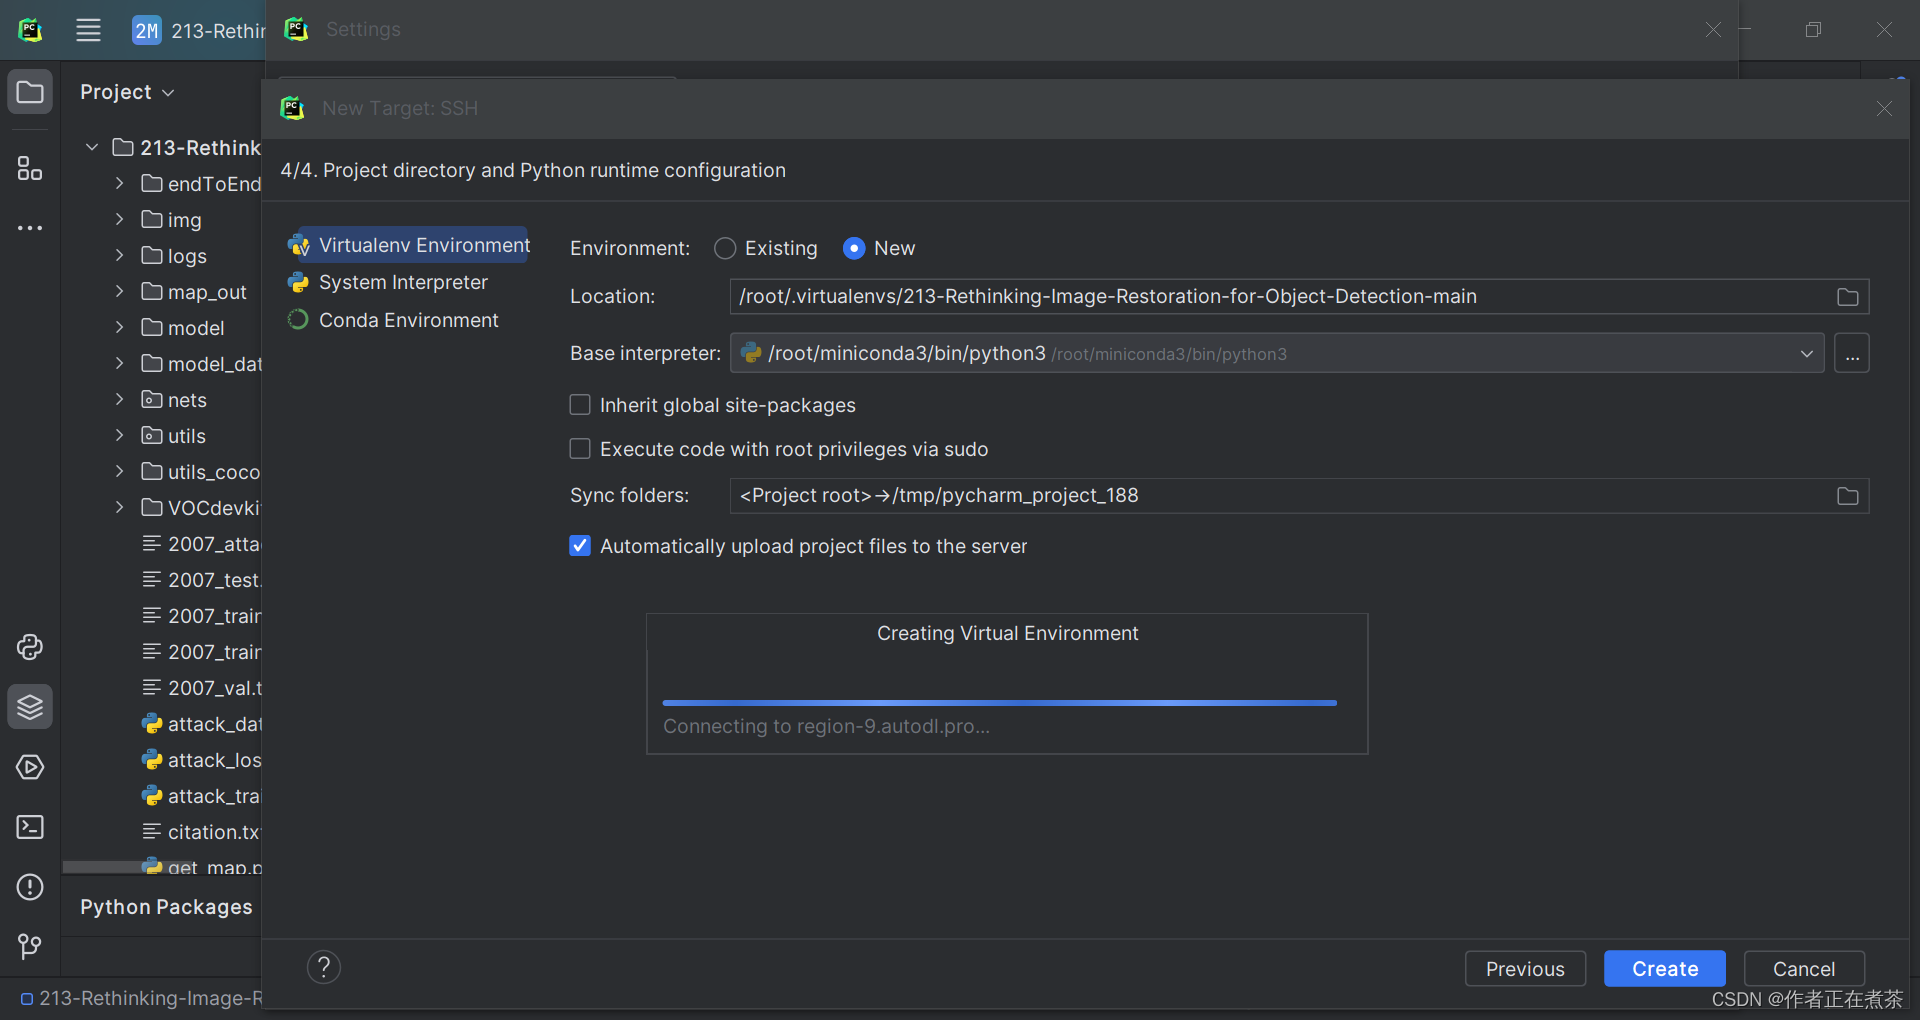Open the Run tool window
Image resolution: width=1920 pixels, height=1020 pixels.
29,767
